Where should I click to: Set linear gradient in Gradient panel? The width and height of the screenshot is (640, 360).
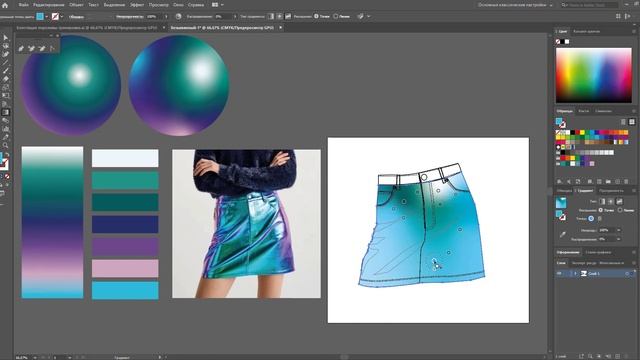pyautogui.click(x=602, y=201)
